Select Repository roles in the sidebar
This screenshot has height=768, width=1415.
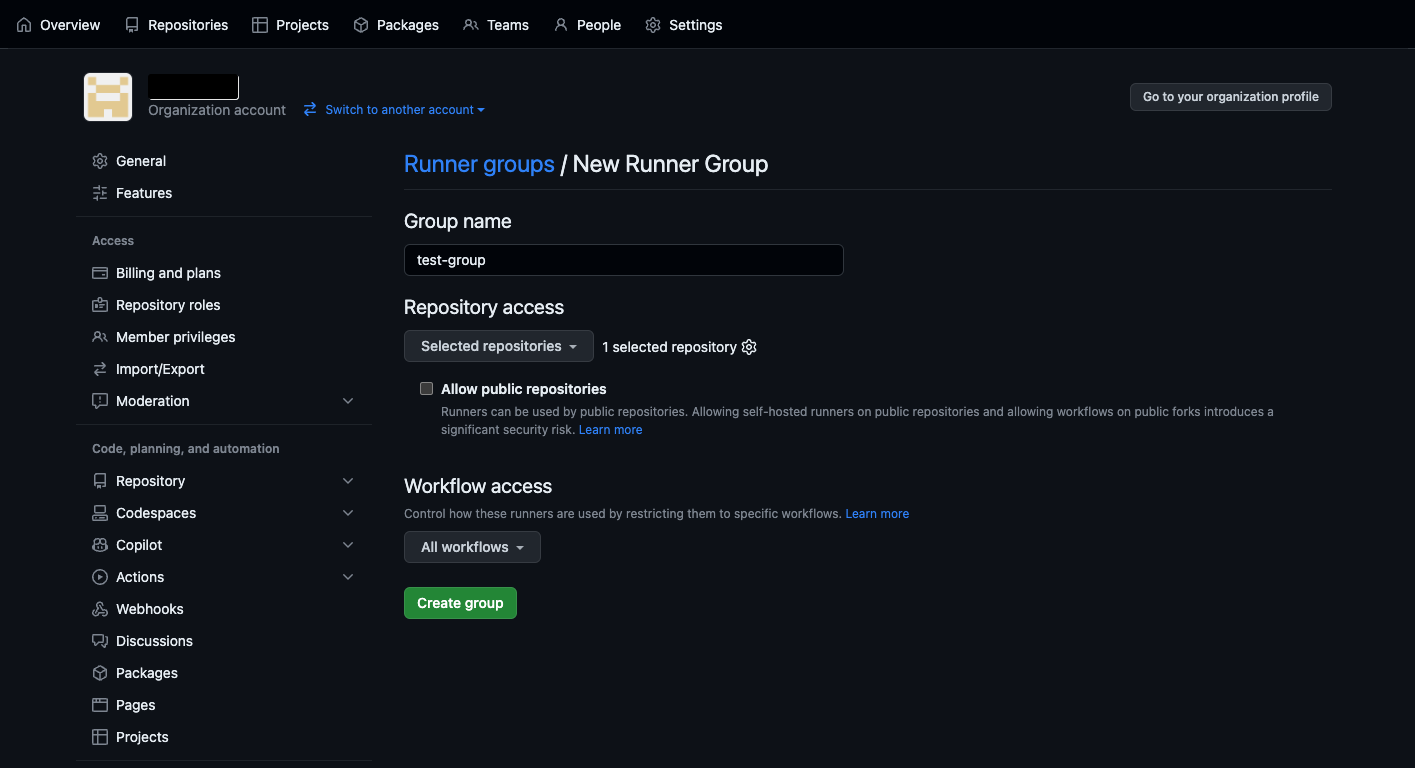click(167, 304)
